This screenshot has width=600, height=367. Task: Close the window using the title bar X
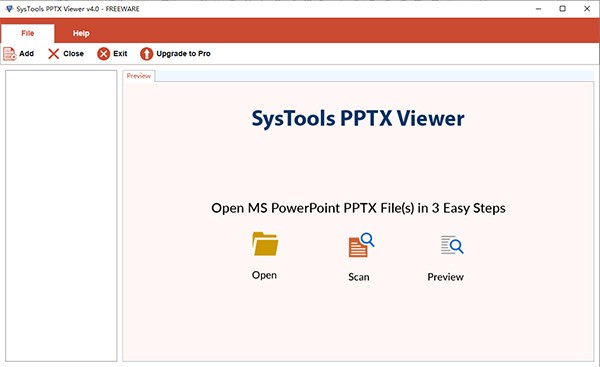click(x=587, y=8)
